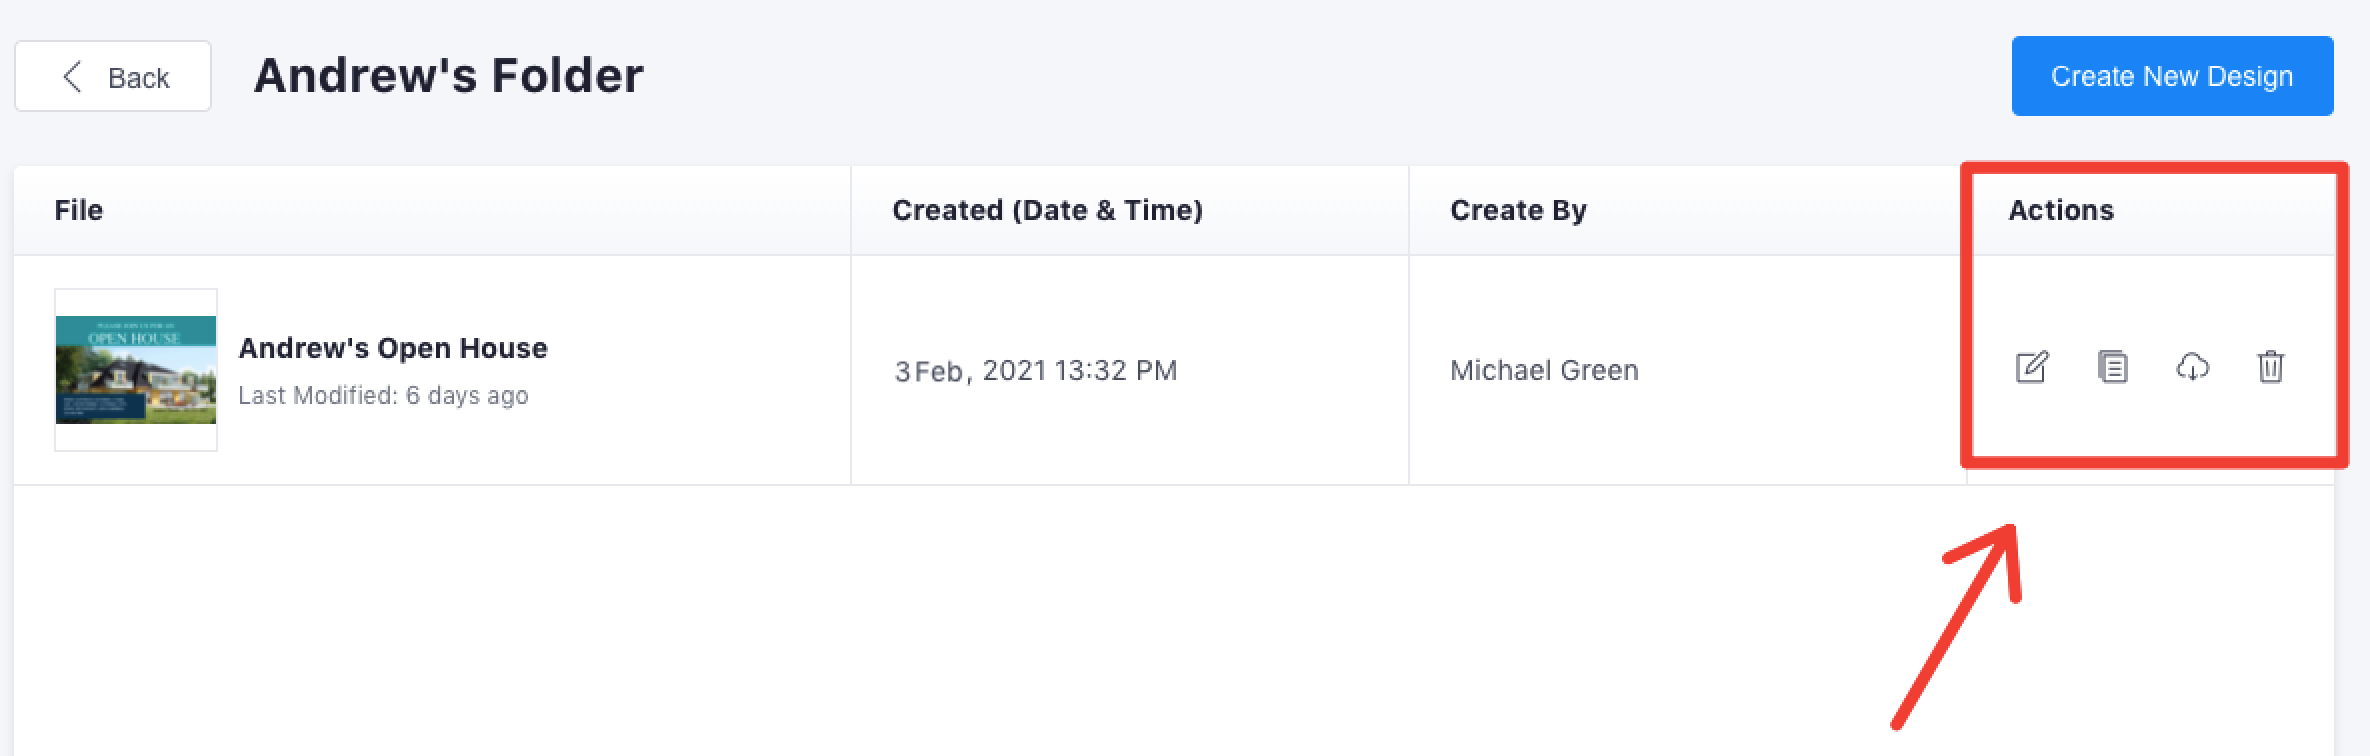Open the Andrew's Open House file name

pos(393,348)
